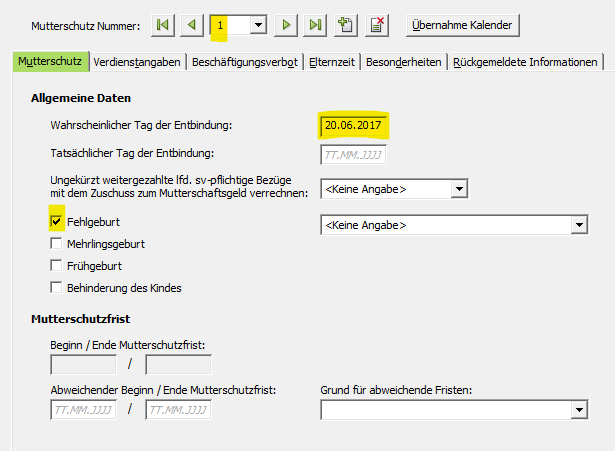Open the Beschäftigungsverbot tab
The height and width of the screenshot is (451, 615).
coord(245,62)
